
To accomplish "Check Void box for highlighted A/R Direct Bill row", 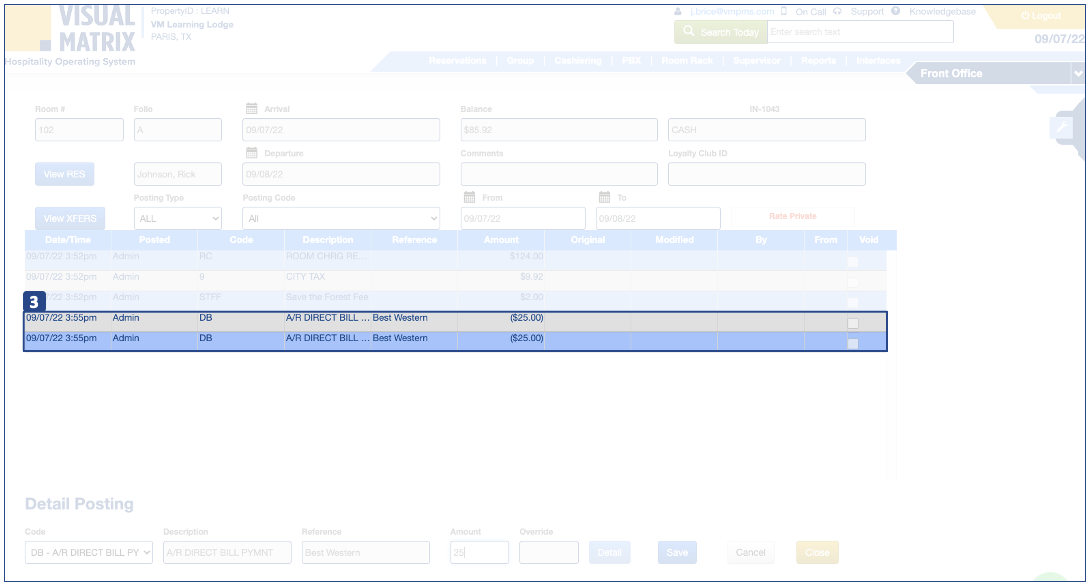I will [852, 343].
